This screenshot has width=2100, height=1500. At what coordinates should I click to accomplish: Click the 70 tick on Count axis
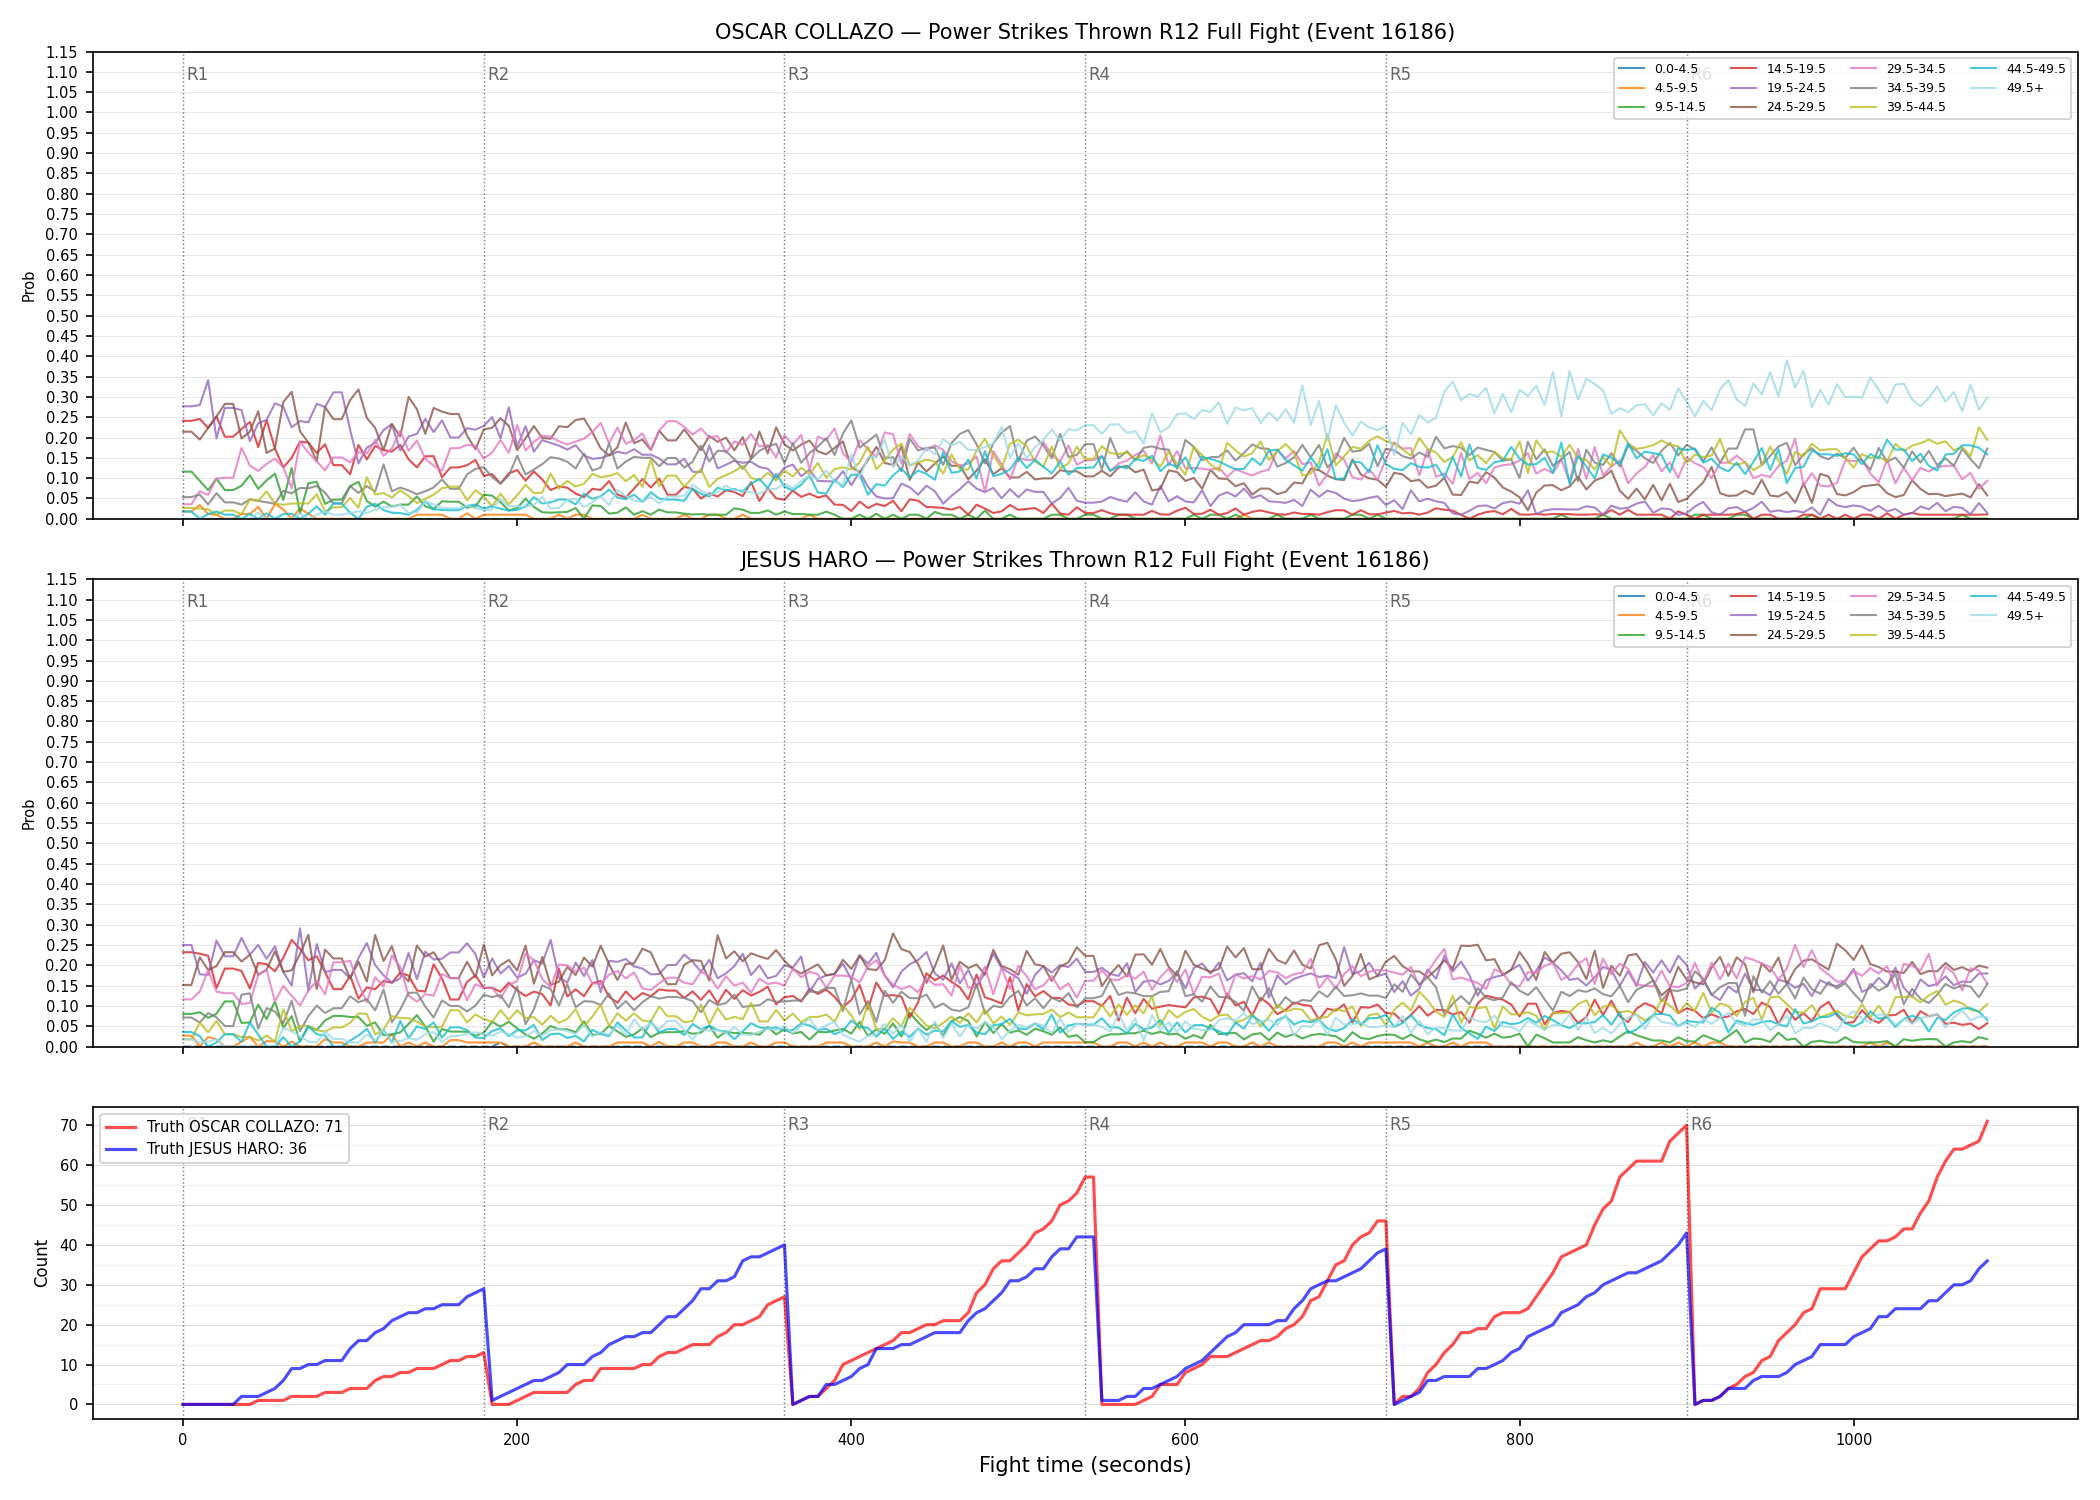coord(68,1125)
